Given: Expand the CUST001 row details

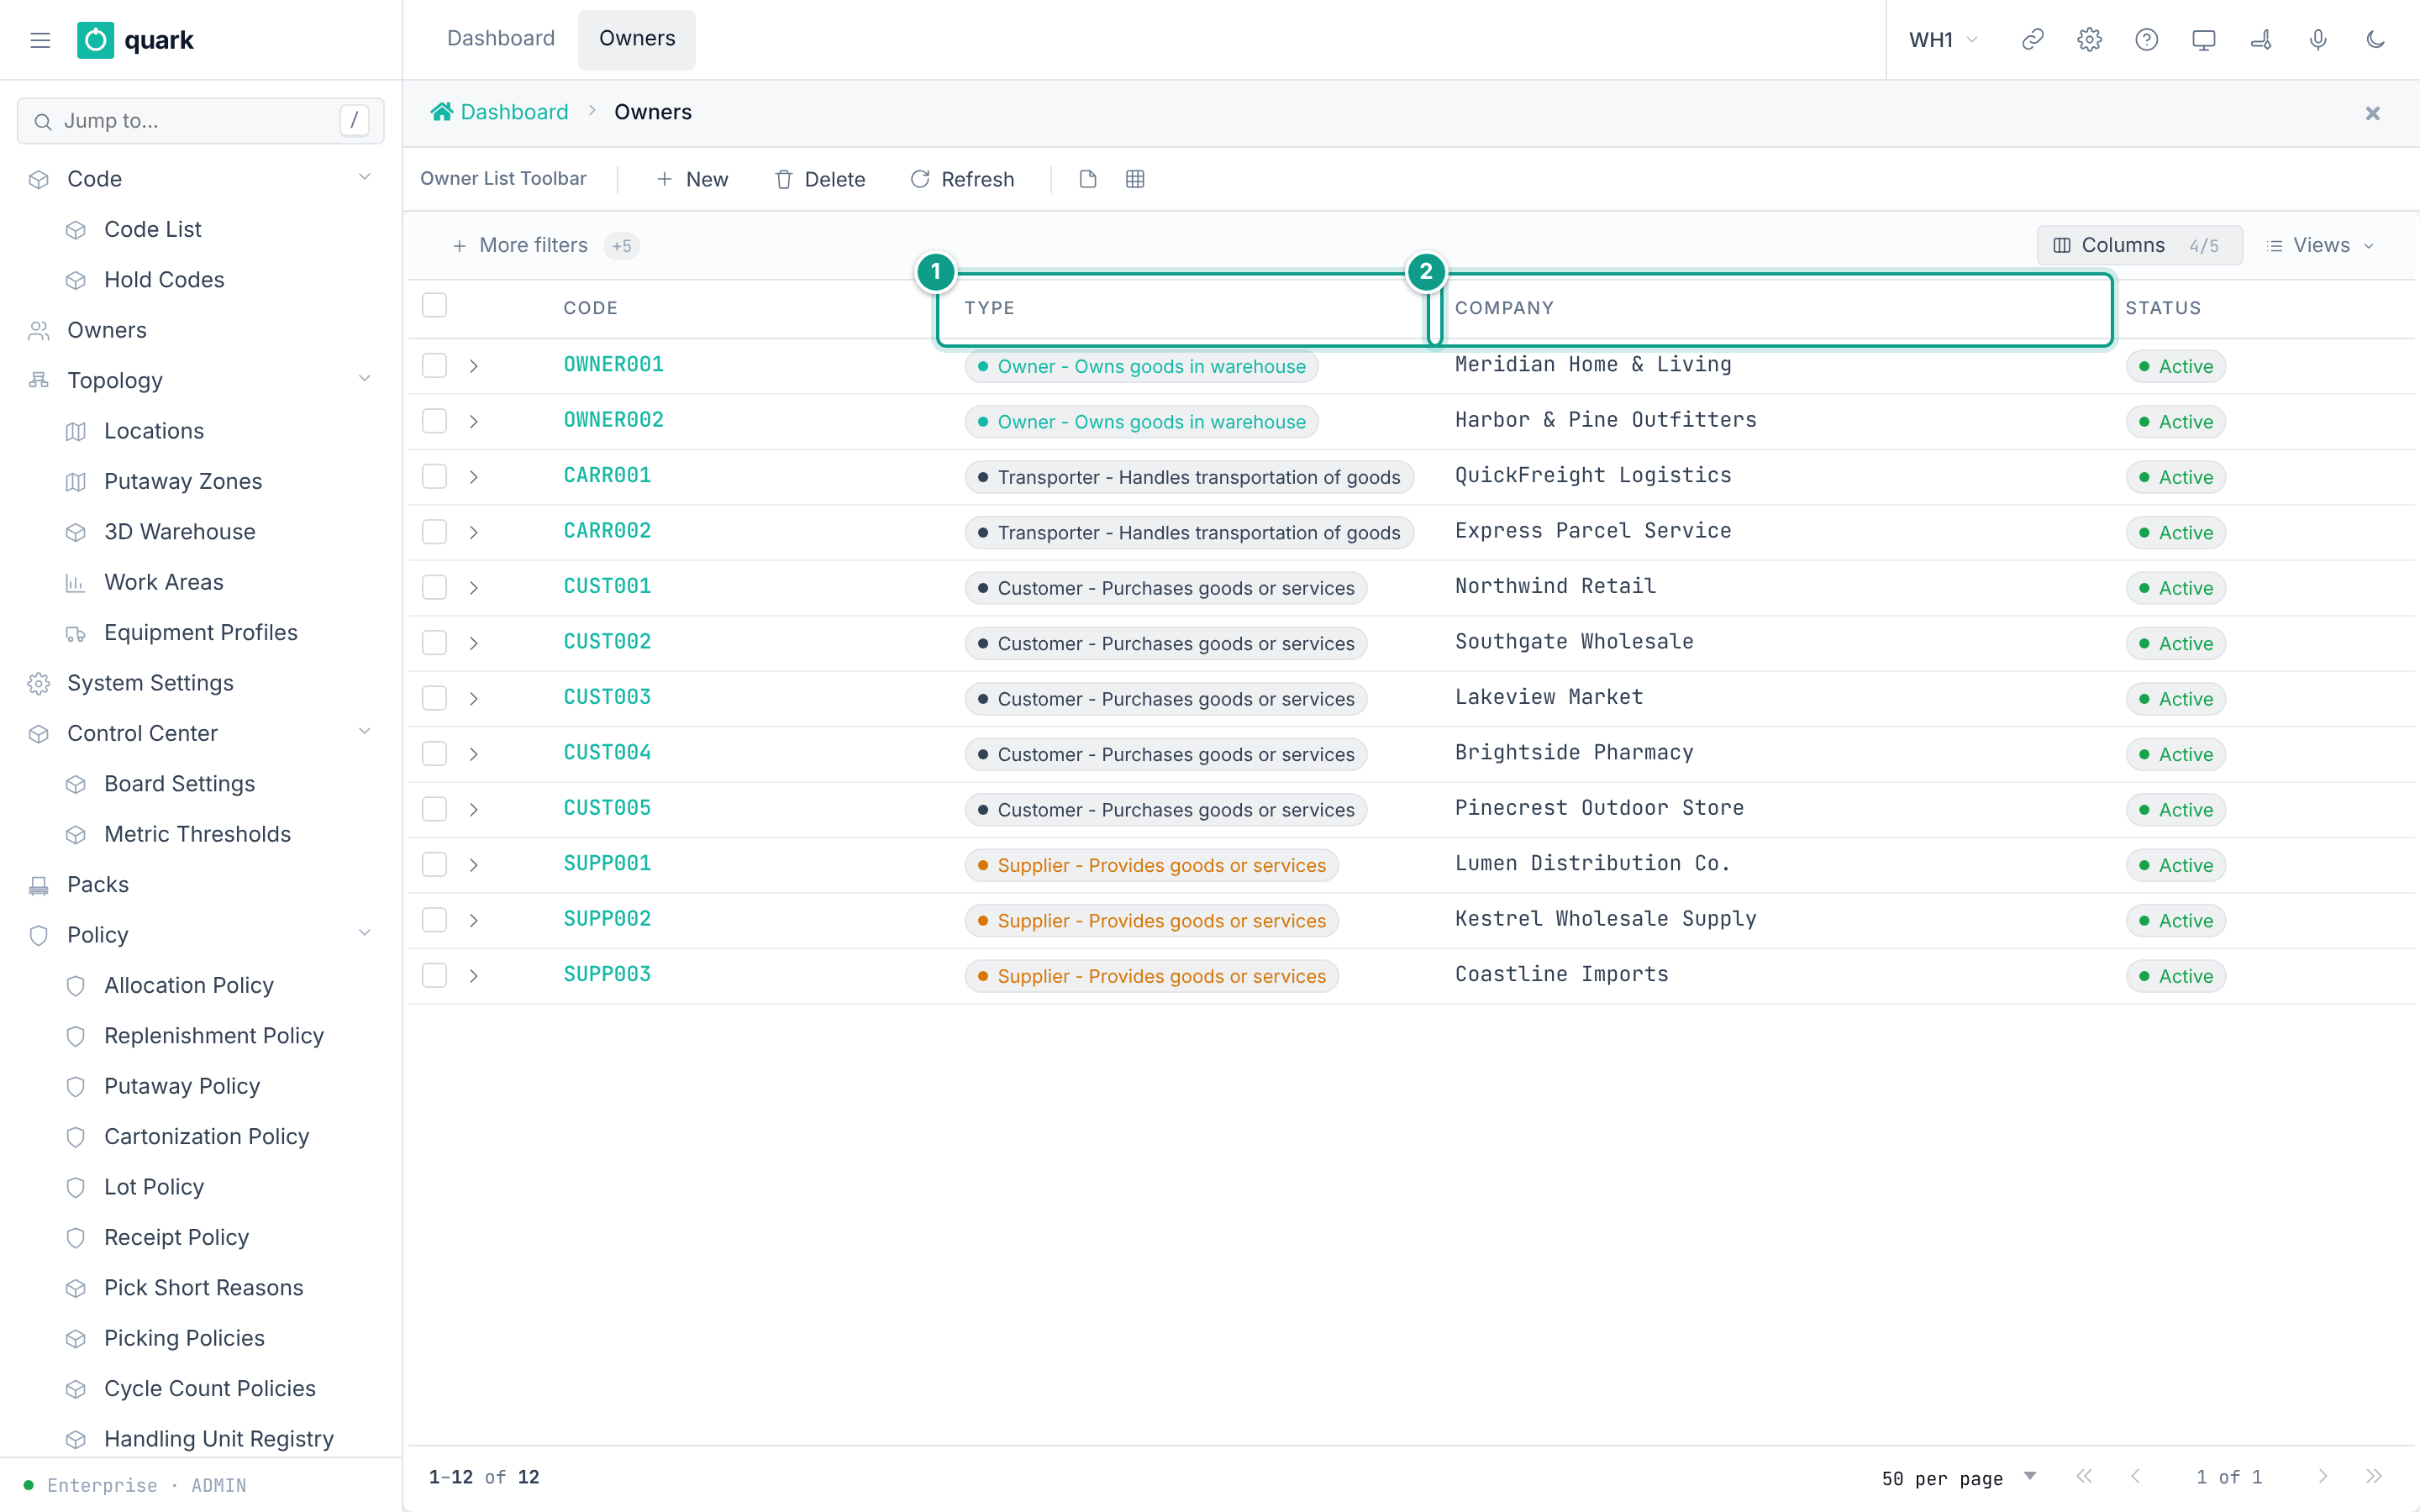Looking at the screenshot, I should point(474,588).
